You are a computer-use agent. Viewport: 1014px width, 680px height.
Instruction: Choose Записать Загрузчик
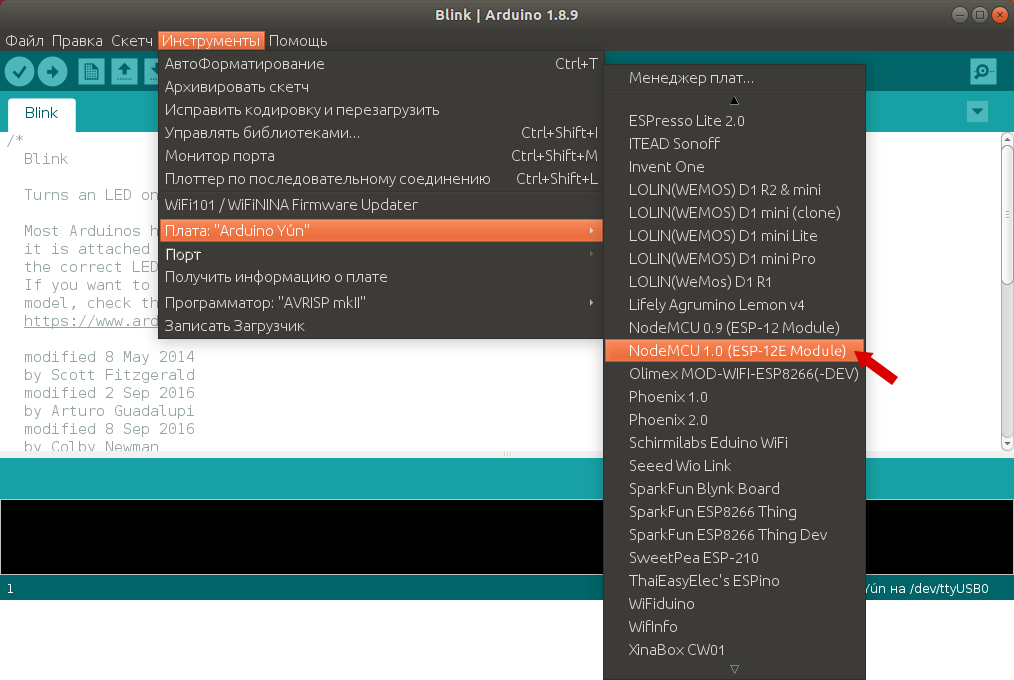point(380,326)
